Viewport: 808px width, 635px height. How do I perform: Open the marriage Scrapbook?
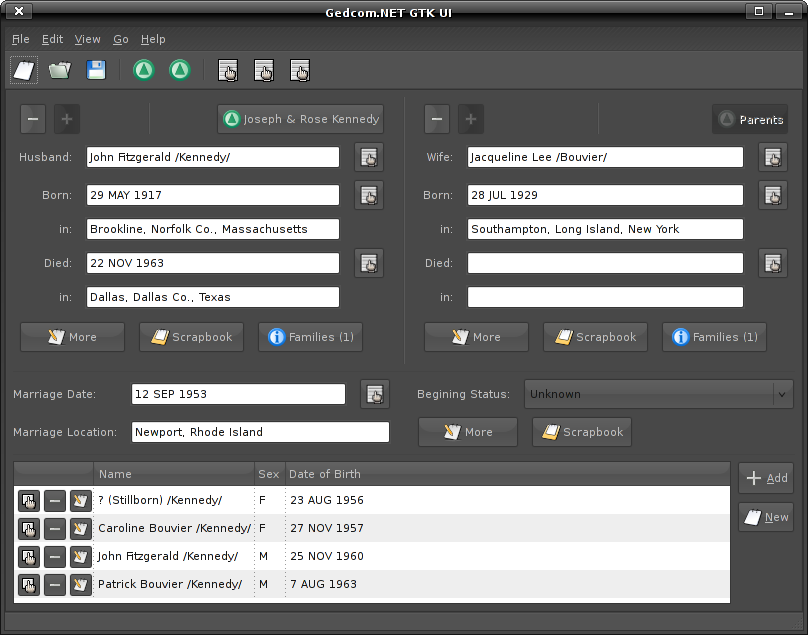(x=582, y=432)
